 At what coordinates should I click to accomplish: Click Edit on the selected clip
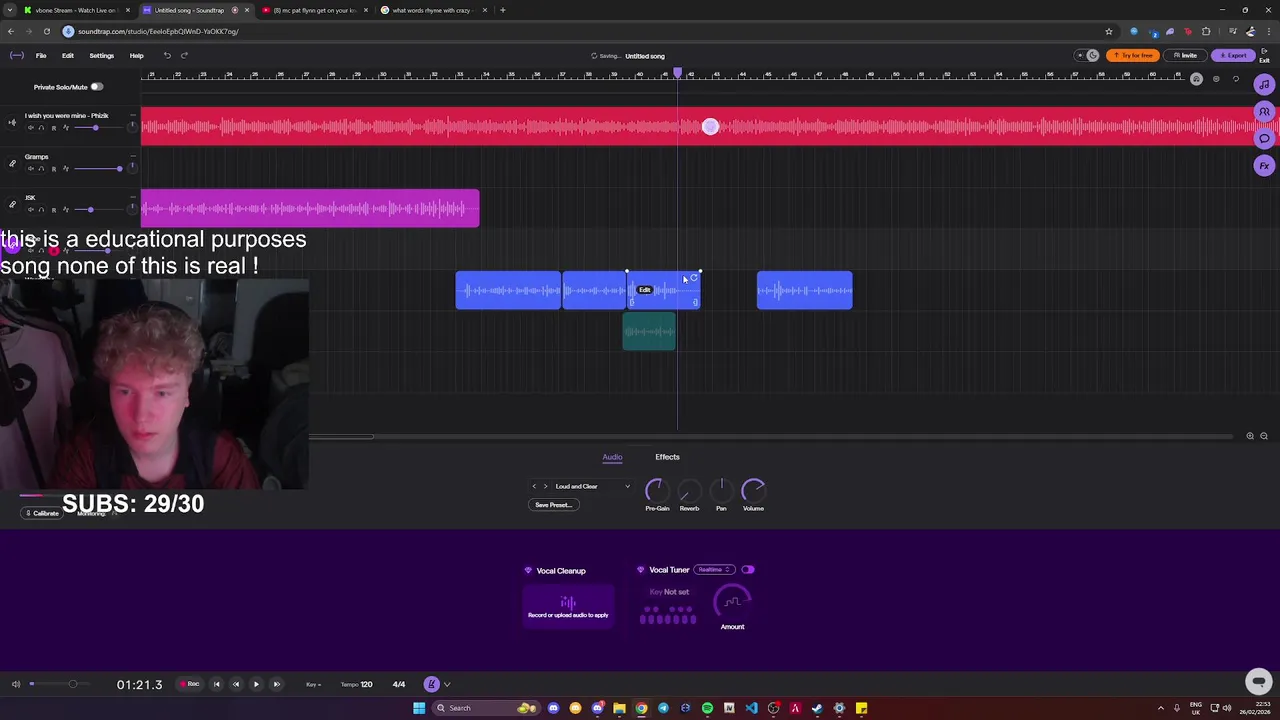tap(645, 290)
